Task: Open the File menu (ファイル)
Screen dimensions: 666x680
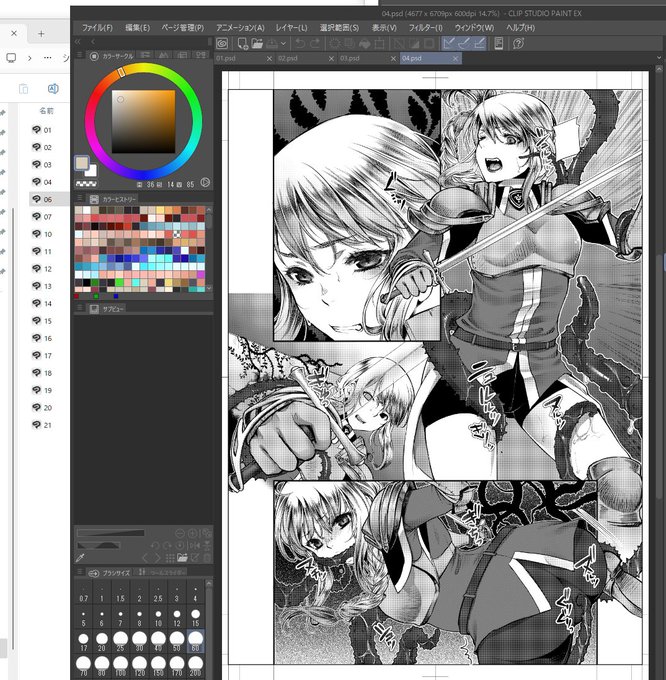Action: pos(97,28)
